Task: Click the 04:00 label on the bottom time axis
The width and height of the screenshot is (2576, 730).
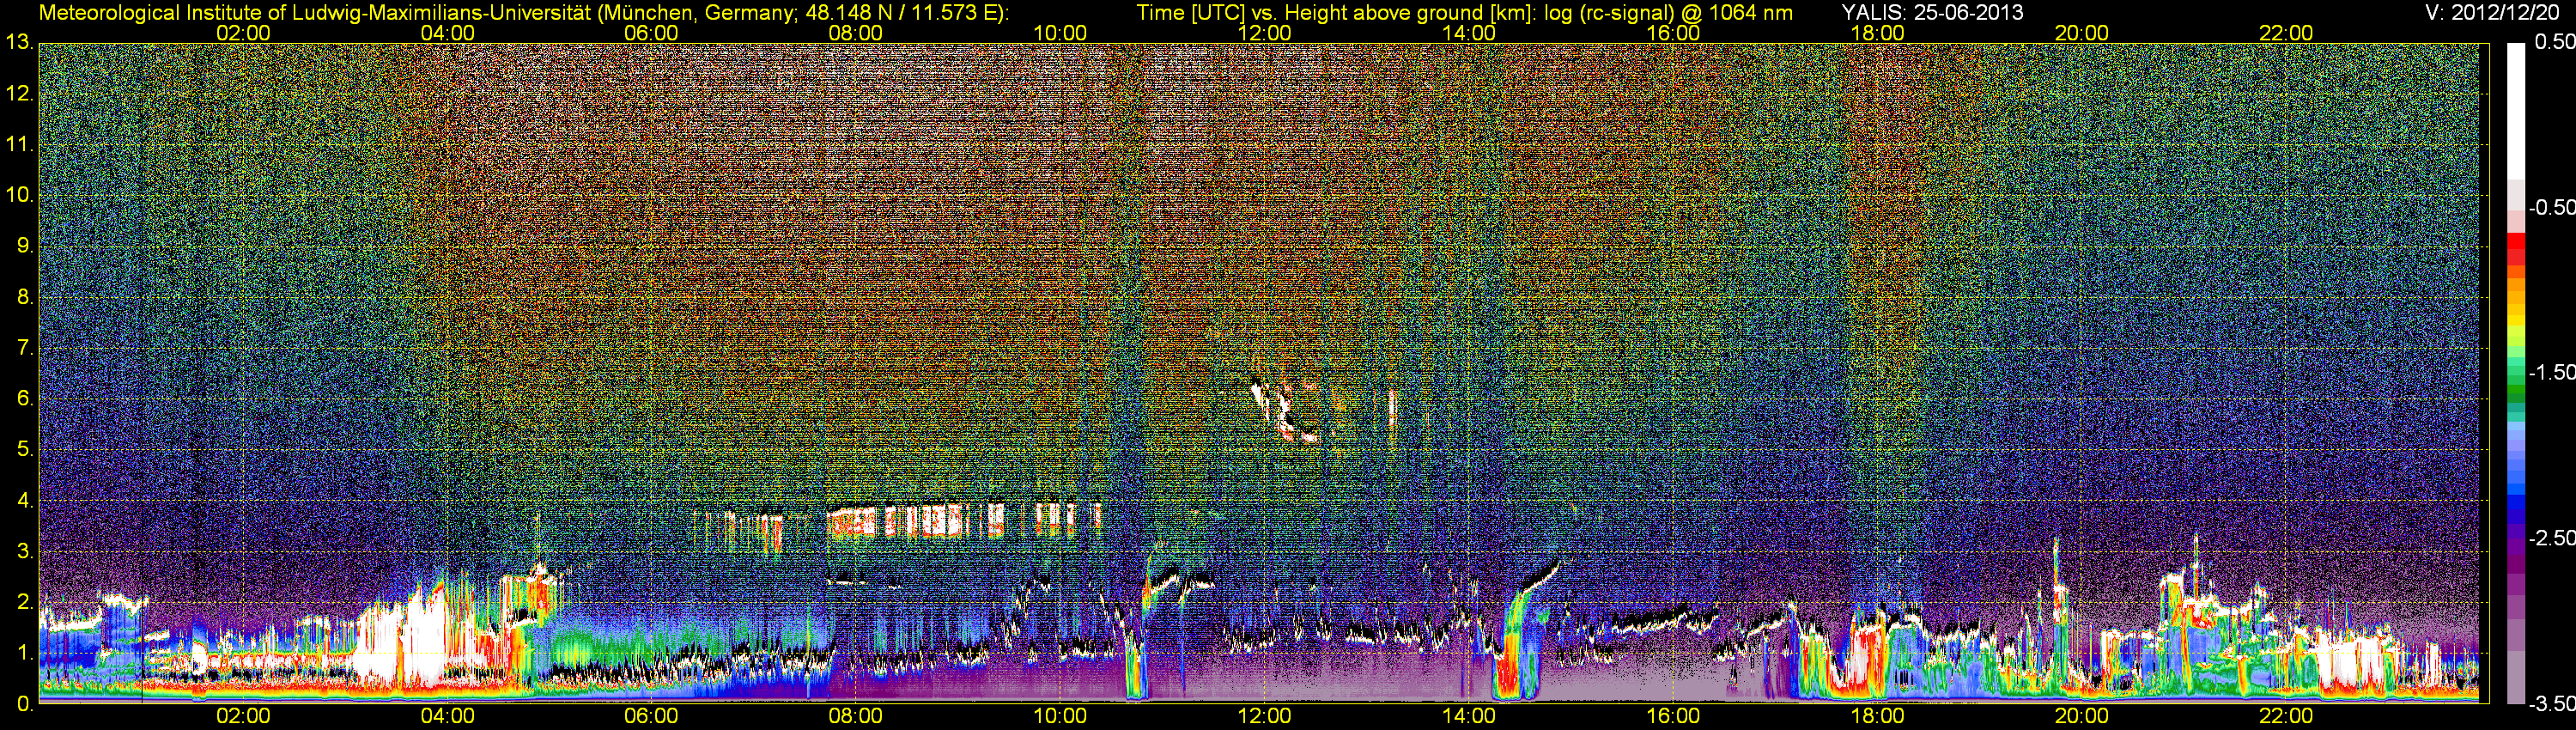Action: 447,717
